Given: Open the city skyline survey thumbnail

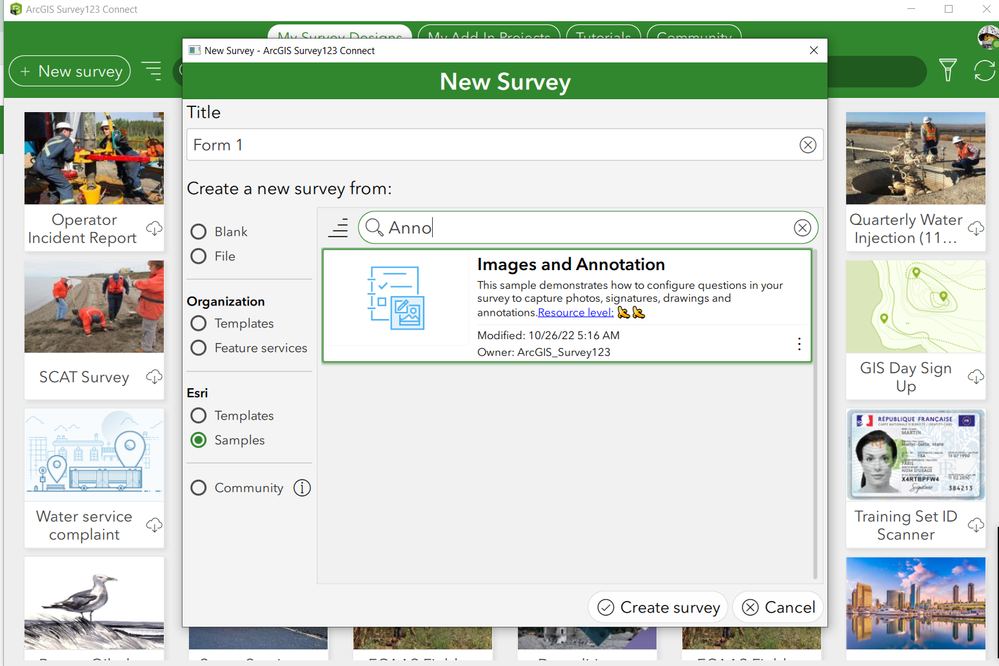Looking at the screenshot, I should pyautogui.click(x=916, y=604).
